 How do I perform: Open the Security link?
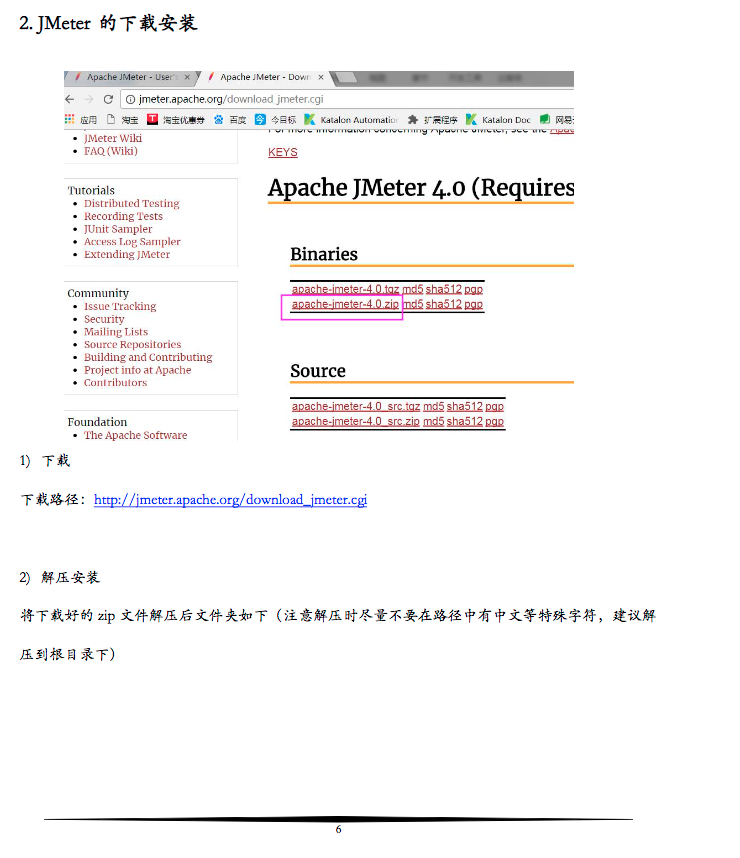pos(104,319)
